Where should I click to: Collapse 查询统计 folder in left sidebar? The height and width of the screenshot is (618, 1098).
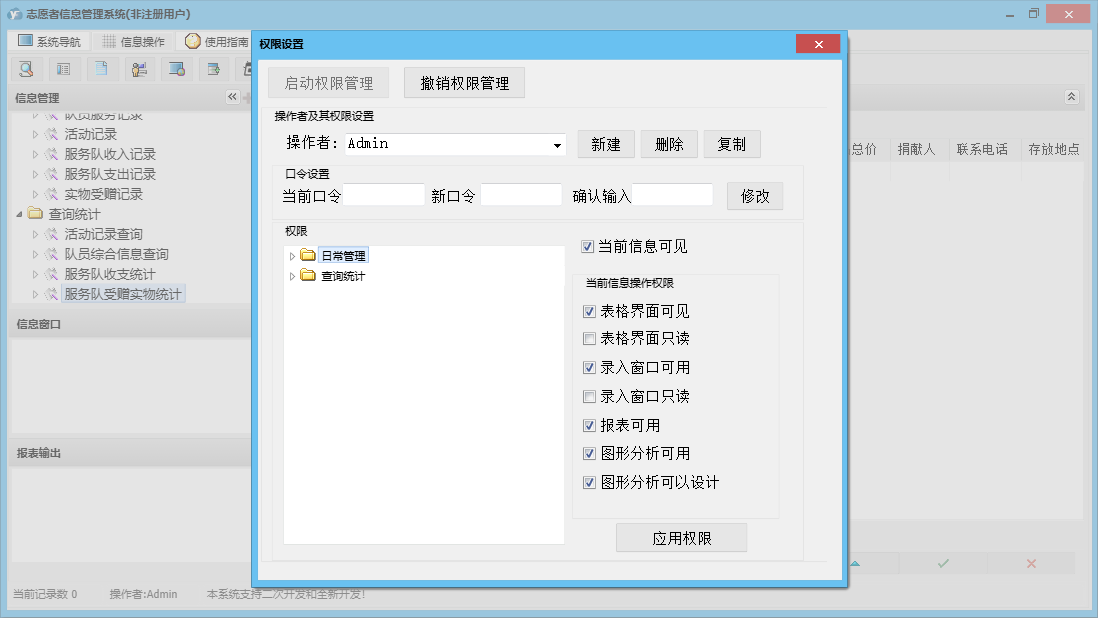point(20,214)
